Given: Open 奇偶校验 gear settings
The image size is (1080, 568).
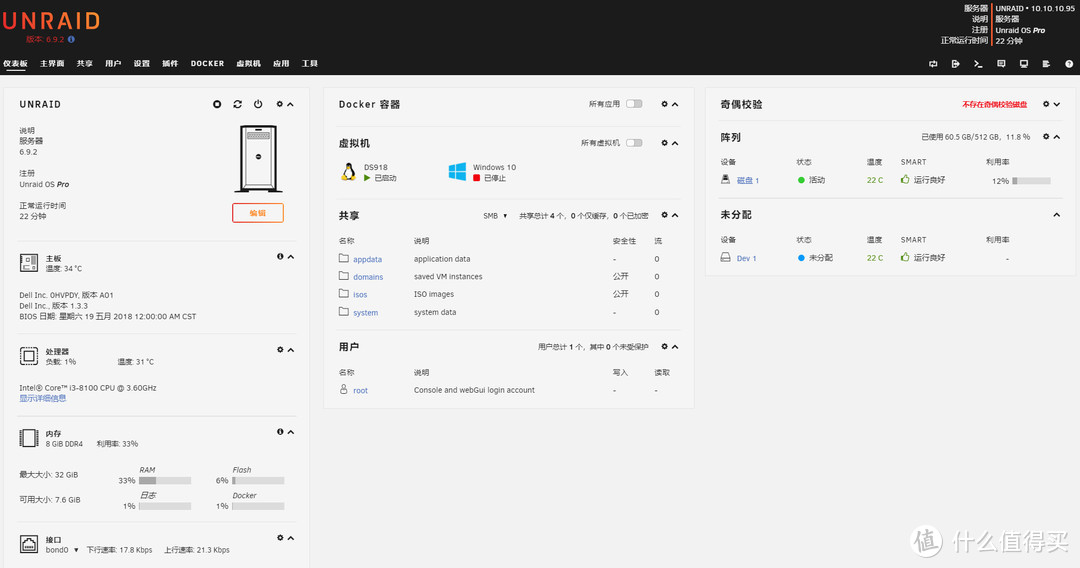Looking at the screenshot, I should pos(1046,104).
